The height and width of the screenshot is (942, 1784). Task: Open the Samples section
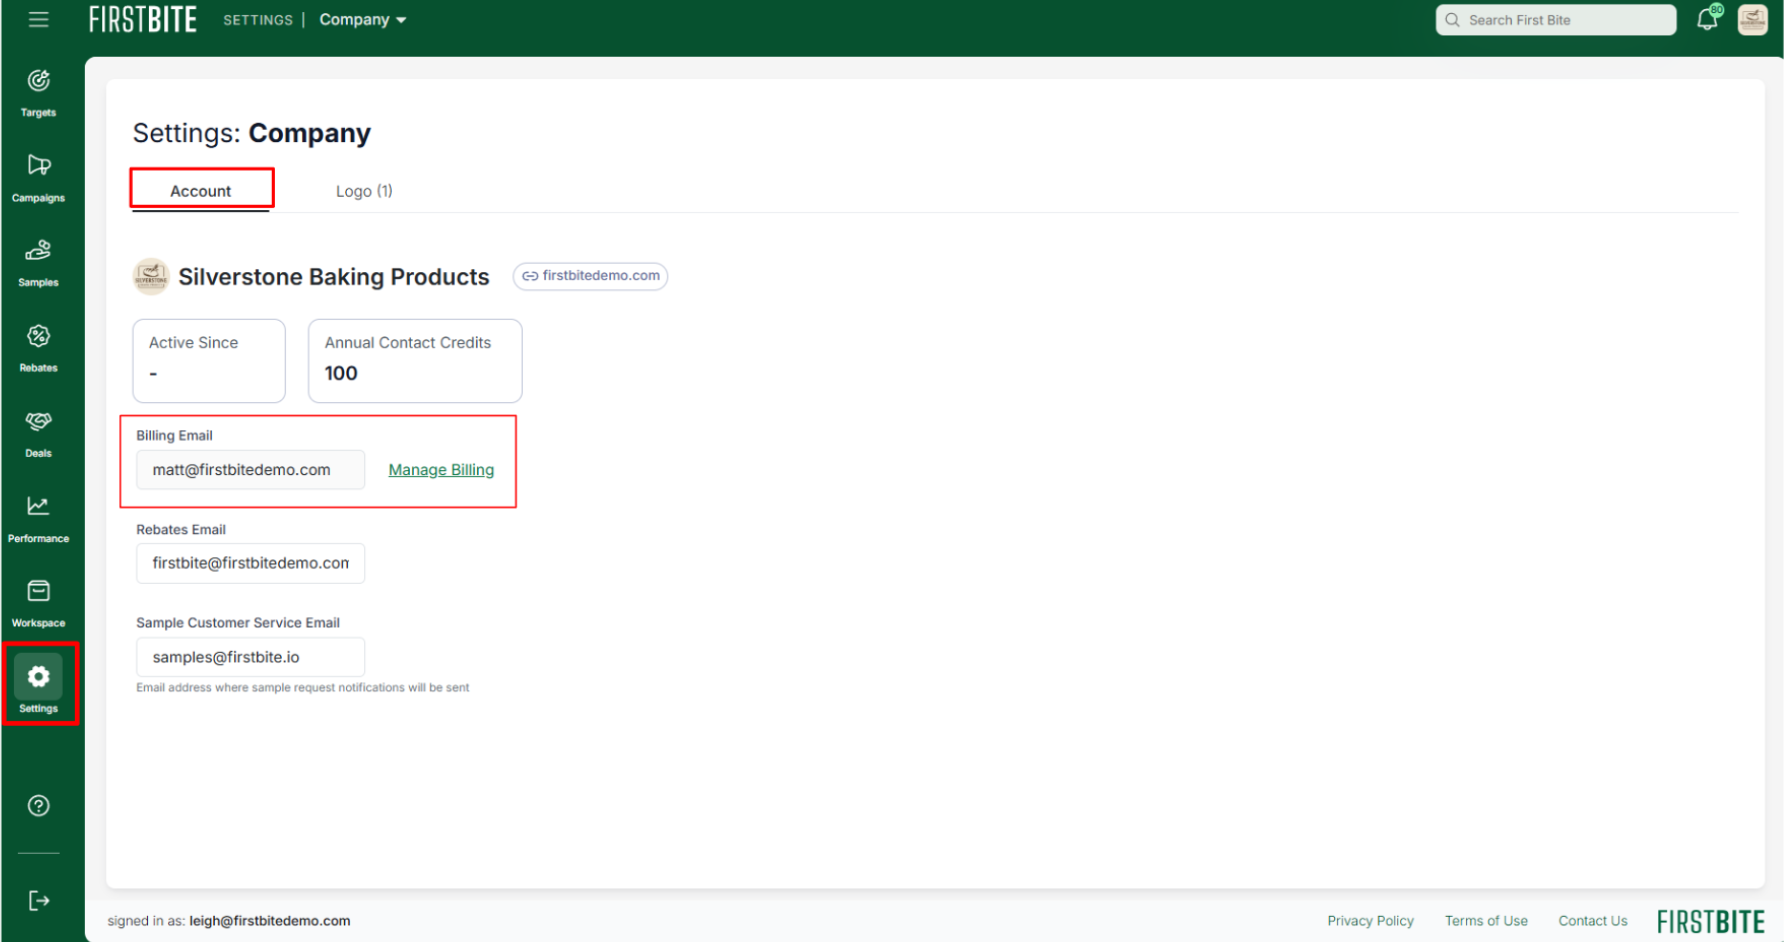(38, 263)
